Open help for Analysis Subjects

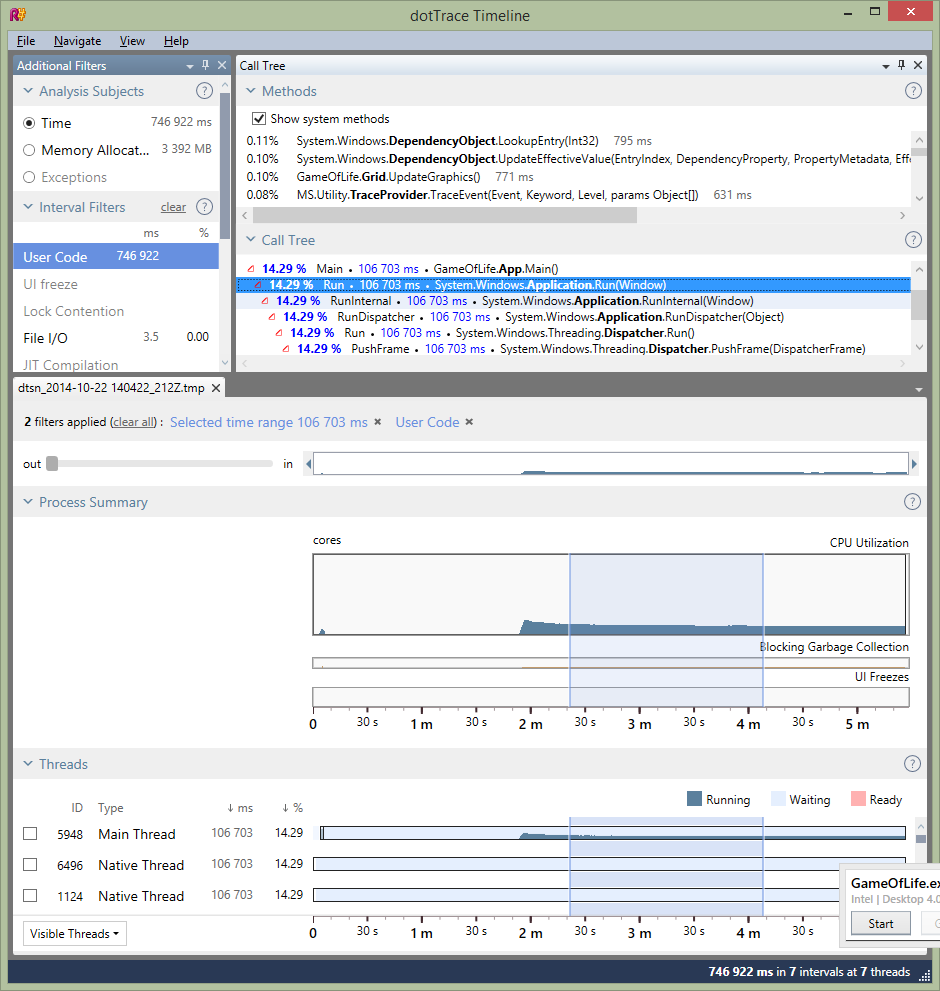204,91
